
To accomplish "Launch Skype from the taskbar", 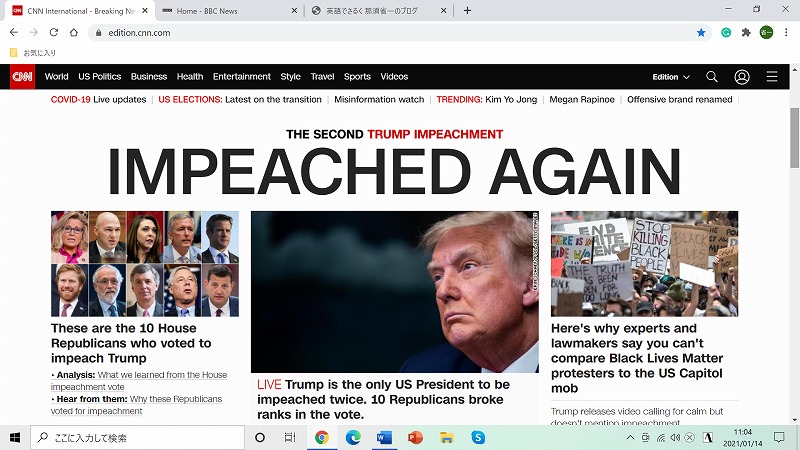I will 478,437.
